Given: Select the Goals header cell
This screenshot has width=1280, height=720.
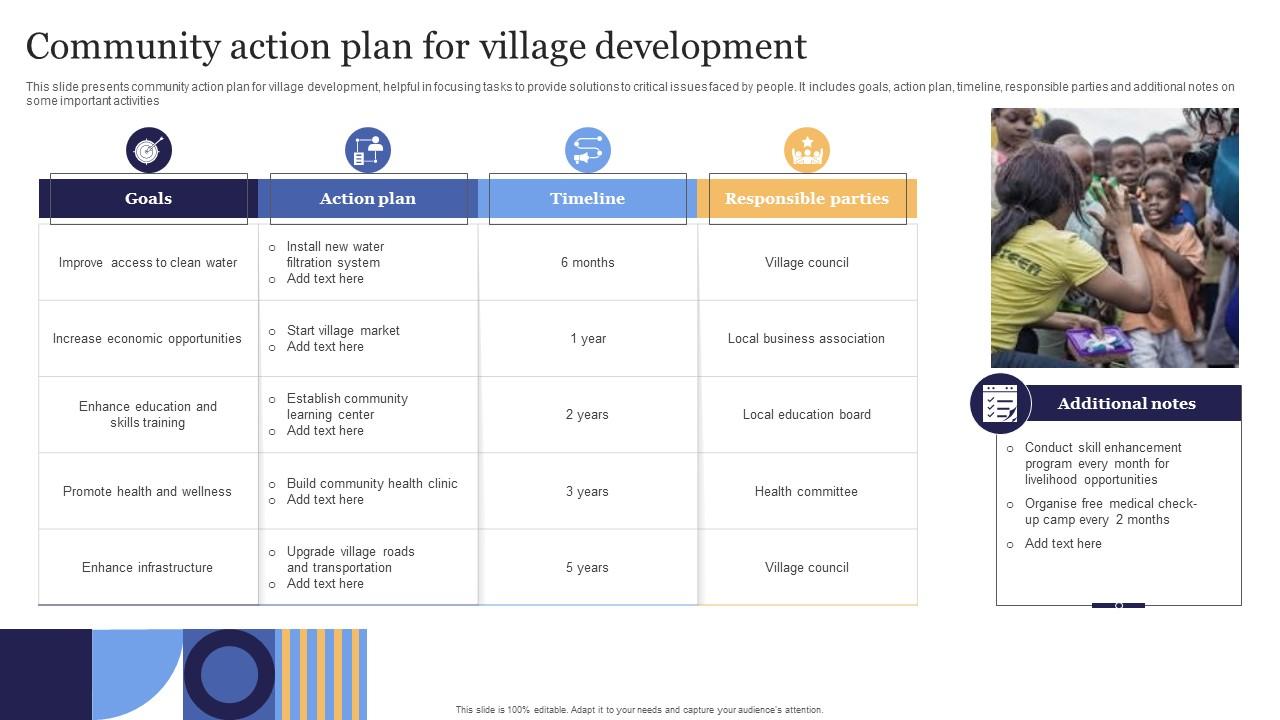Looking at the screenshot, I should point(148,198).
